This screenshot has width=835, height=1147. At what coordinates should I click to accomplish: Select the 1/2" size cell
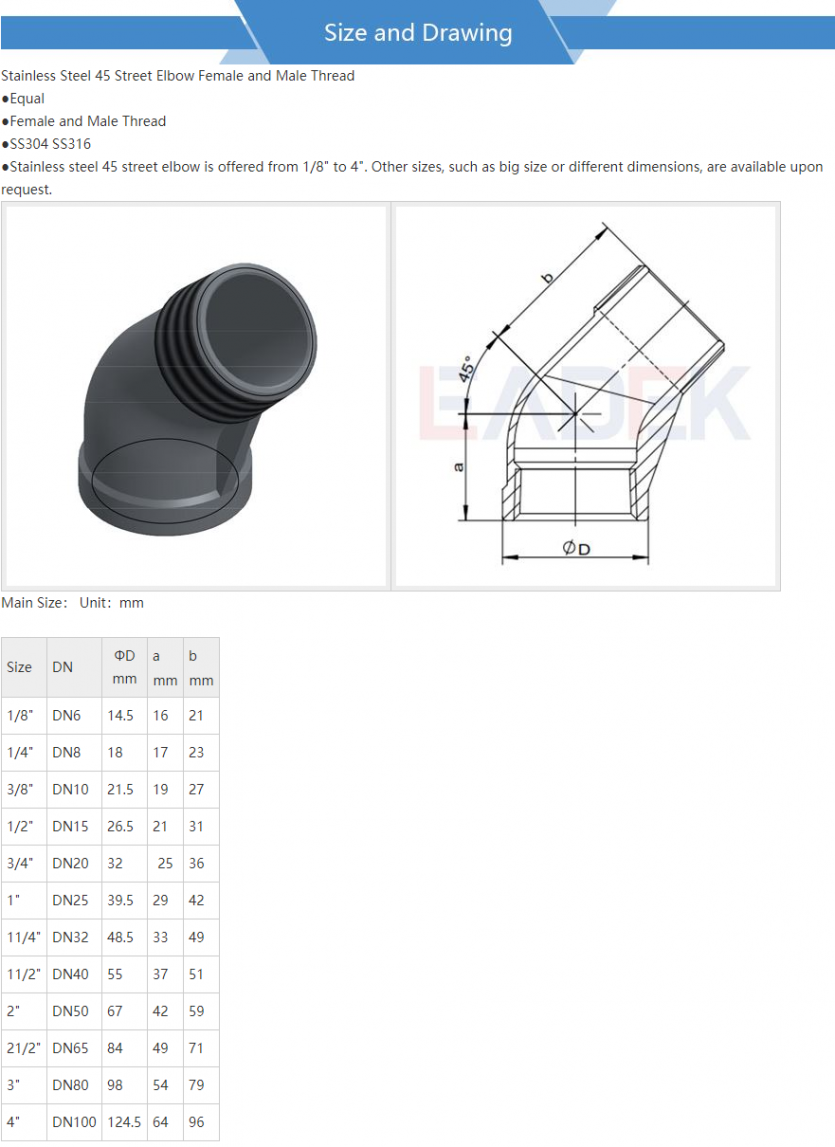pyautogui.click(x=24, y=827)
